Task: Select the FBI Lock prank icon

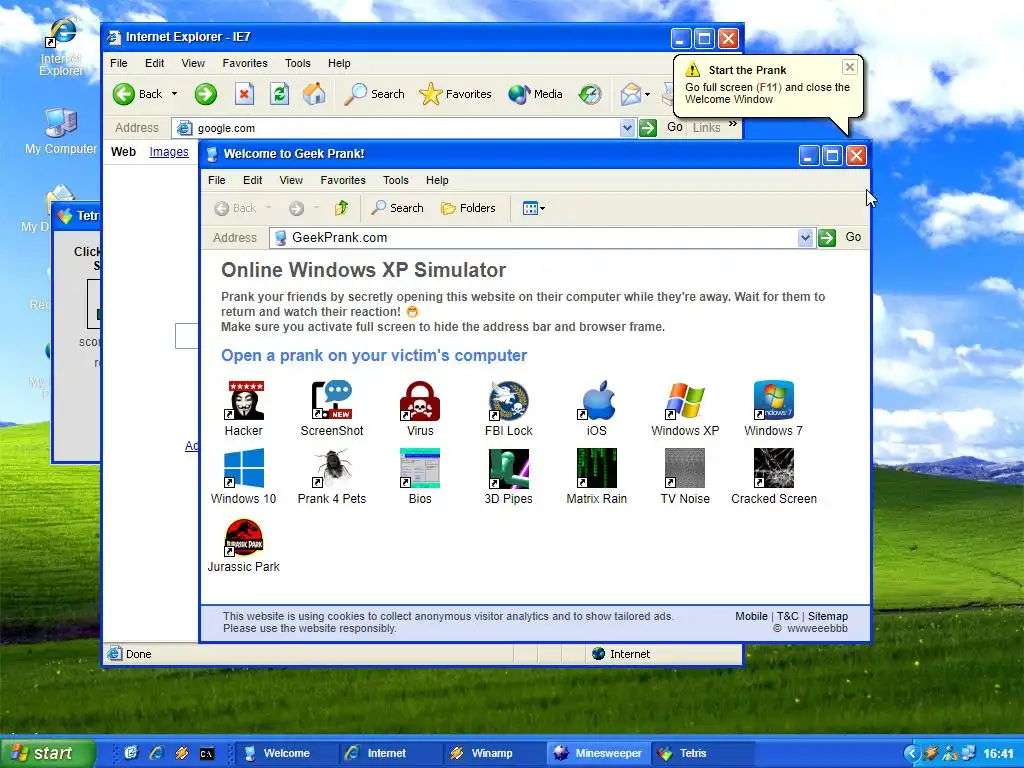Action: (508, 408)
